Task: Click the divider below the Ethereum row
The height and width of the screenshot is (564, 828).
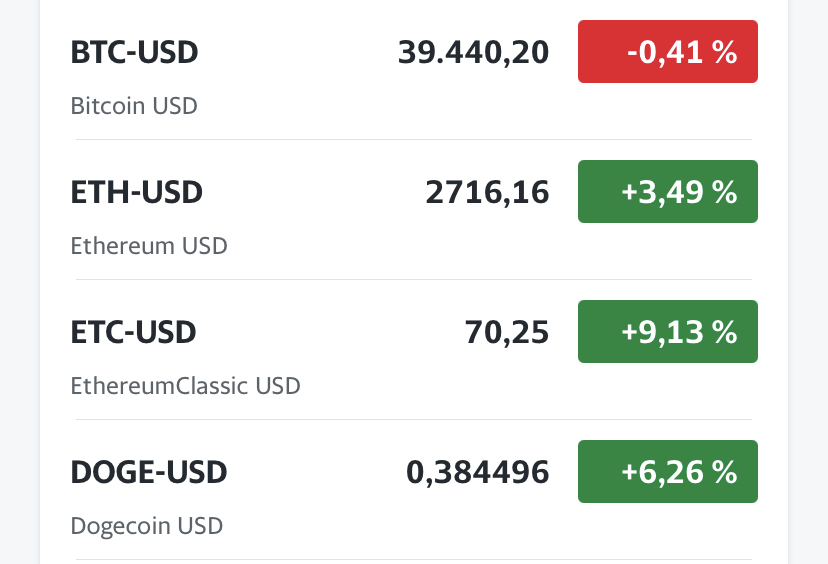Action: click(x=413, y=279)
